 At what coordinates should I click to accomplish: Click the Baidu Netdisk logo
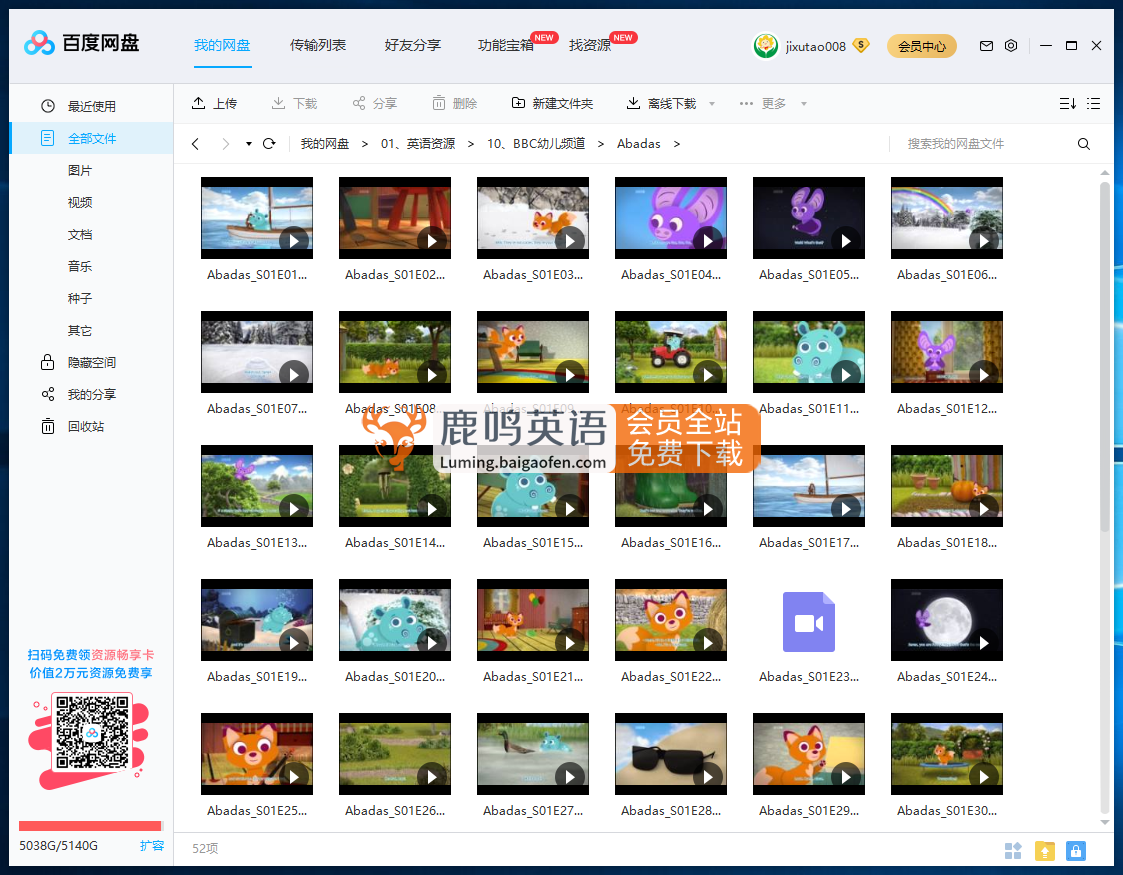(82, 44)
